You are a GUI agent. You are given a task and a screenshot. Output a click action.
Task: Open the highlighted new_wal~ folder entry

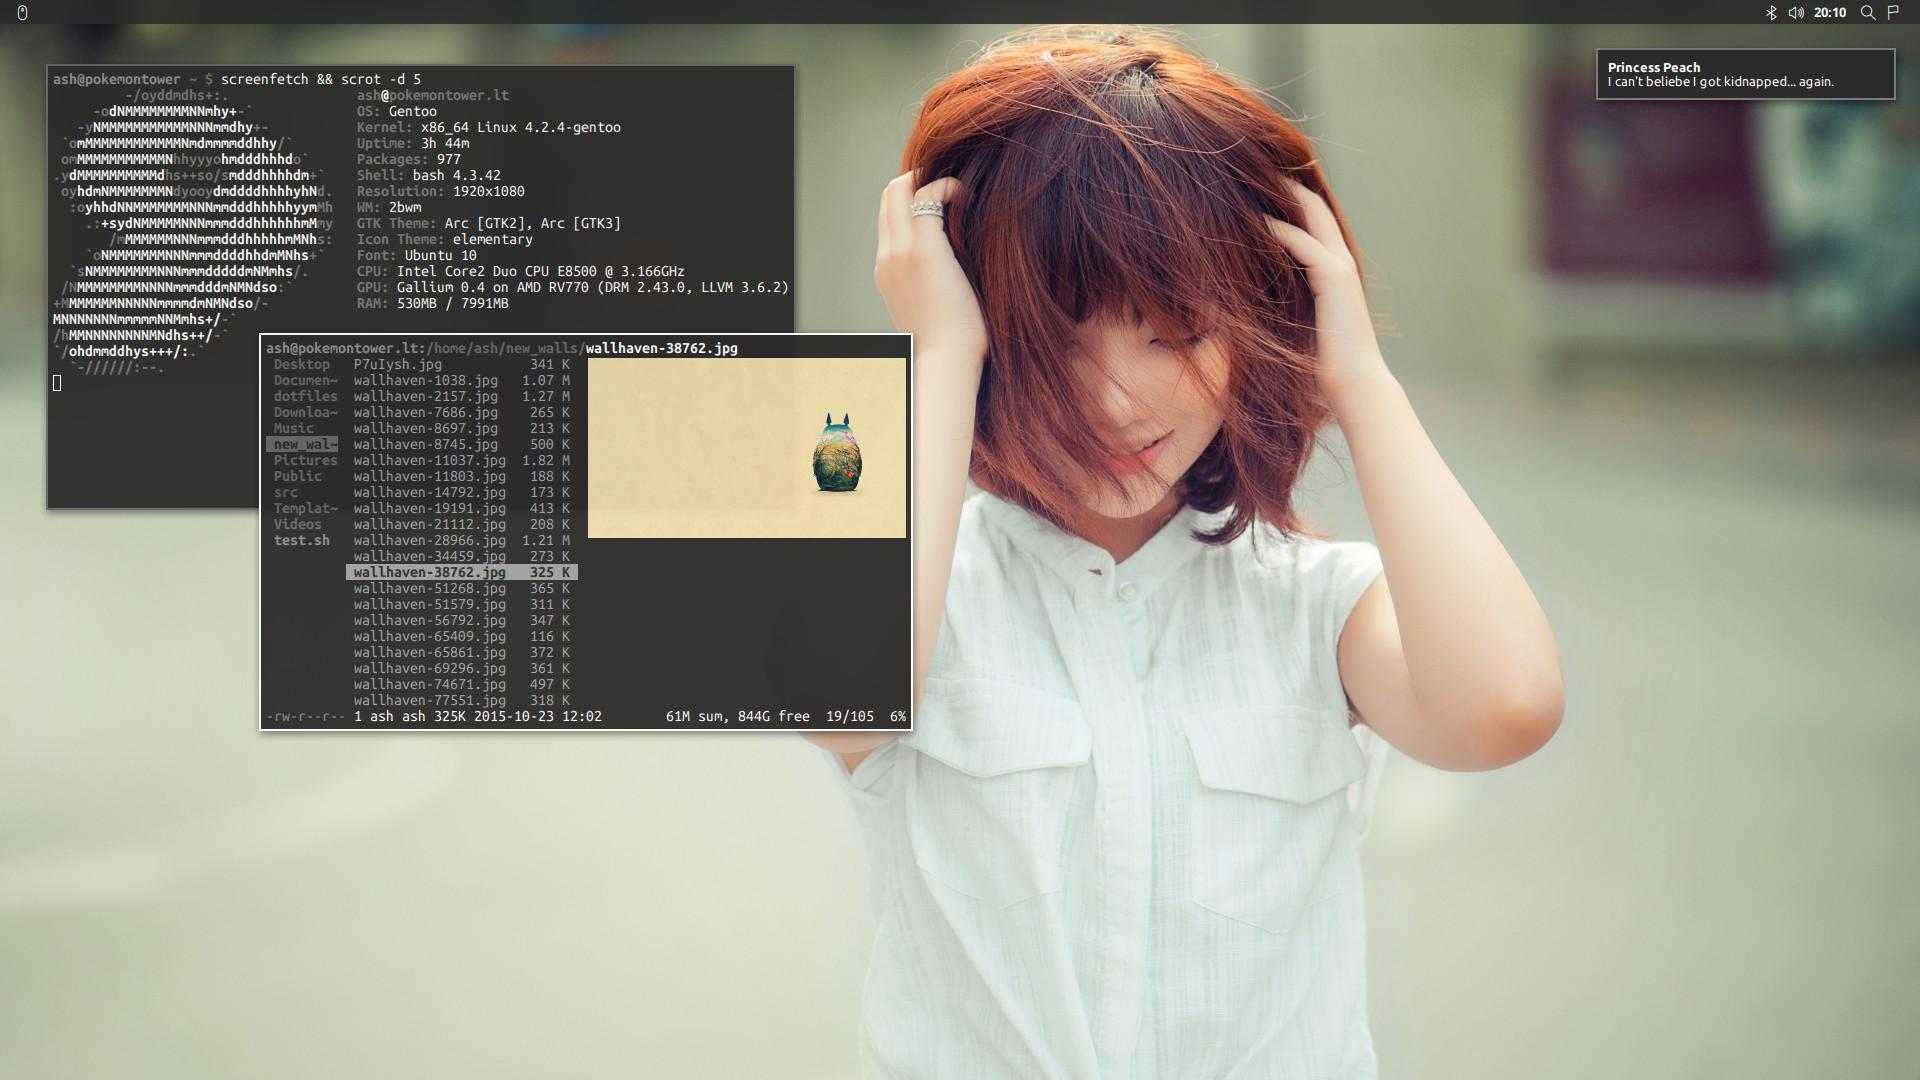click(x=304, y=445)
